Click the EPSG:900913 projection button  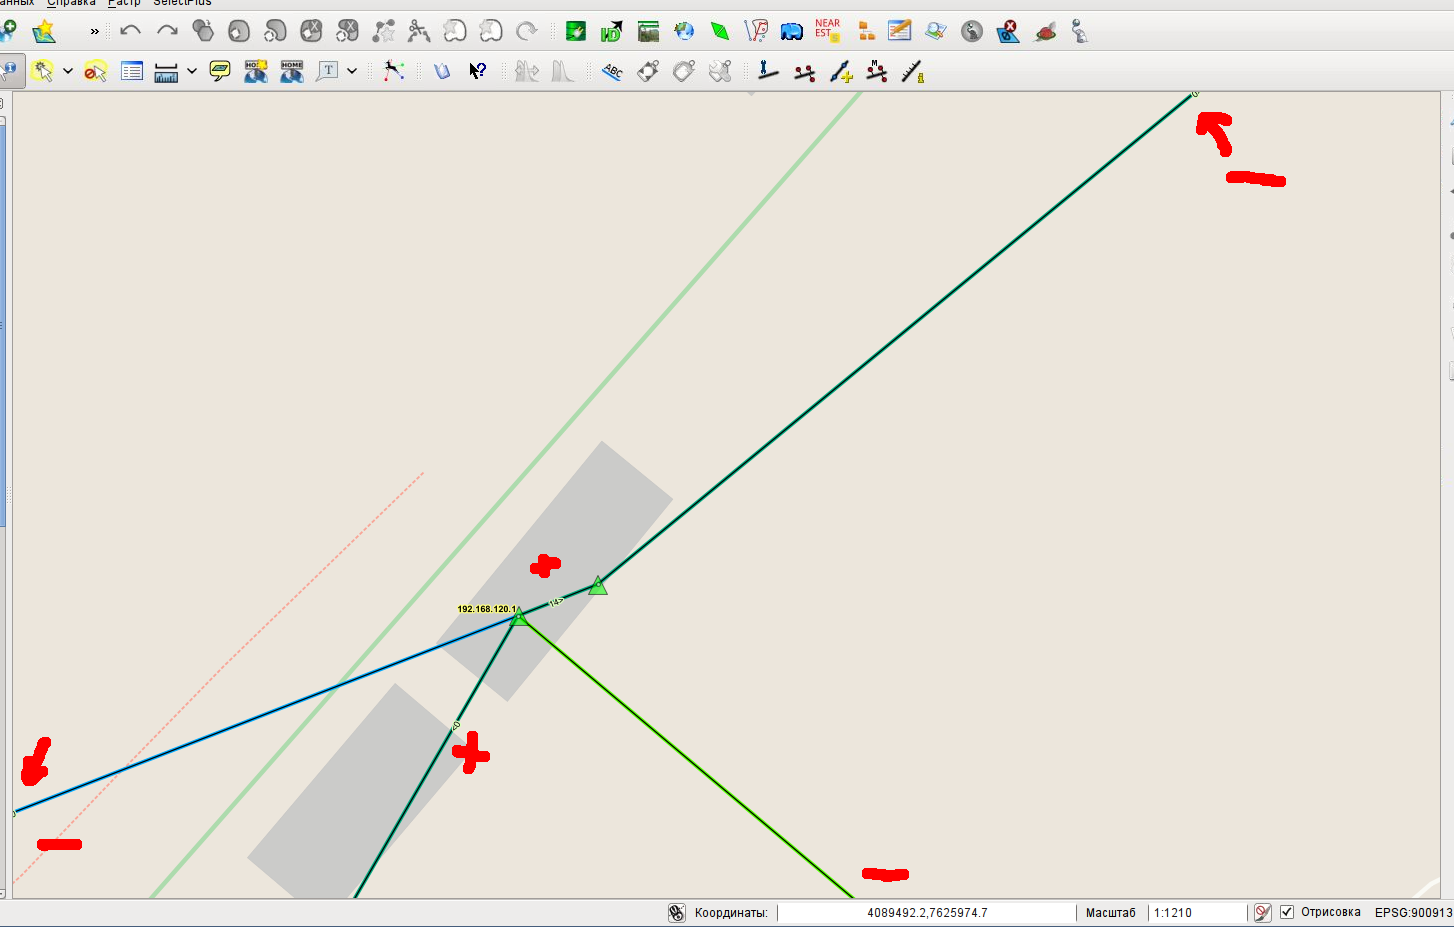[x=1413, y=912]
